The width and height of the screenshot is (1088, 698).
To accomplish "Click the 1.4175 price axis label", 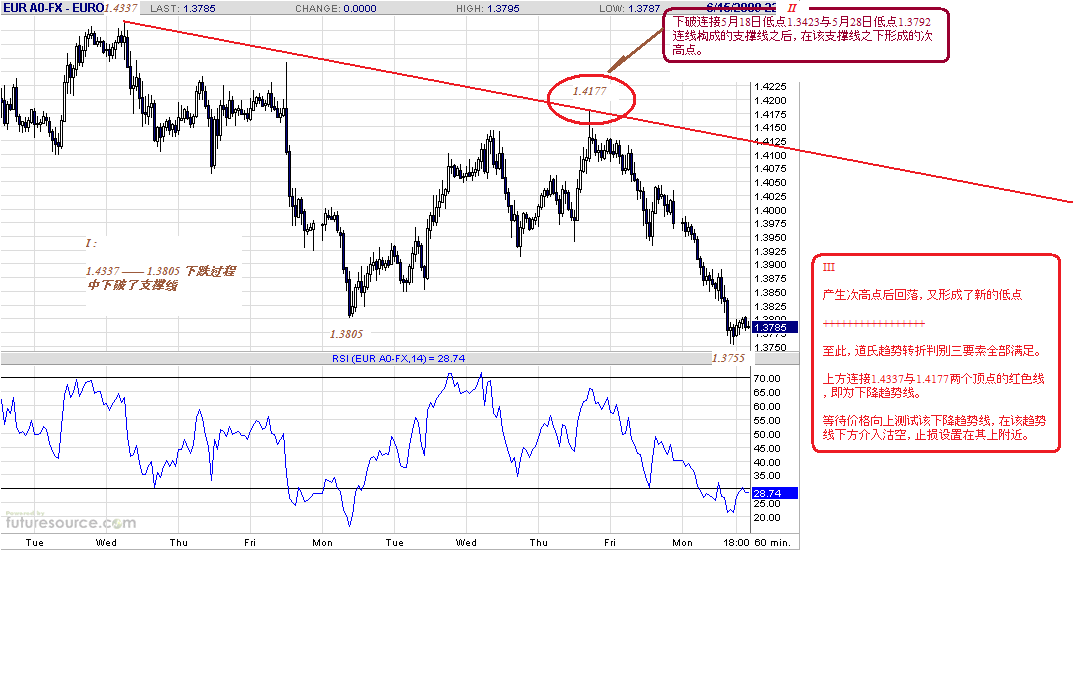I will pos(770,114).
